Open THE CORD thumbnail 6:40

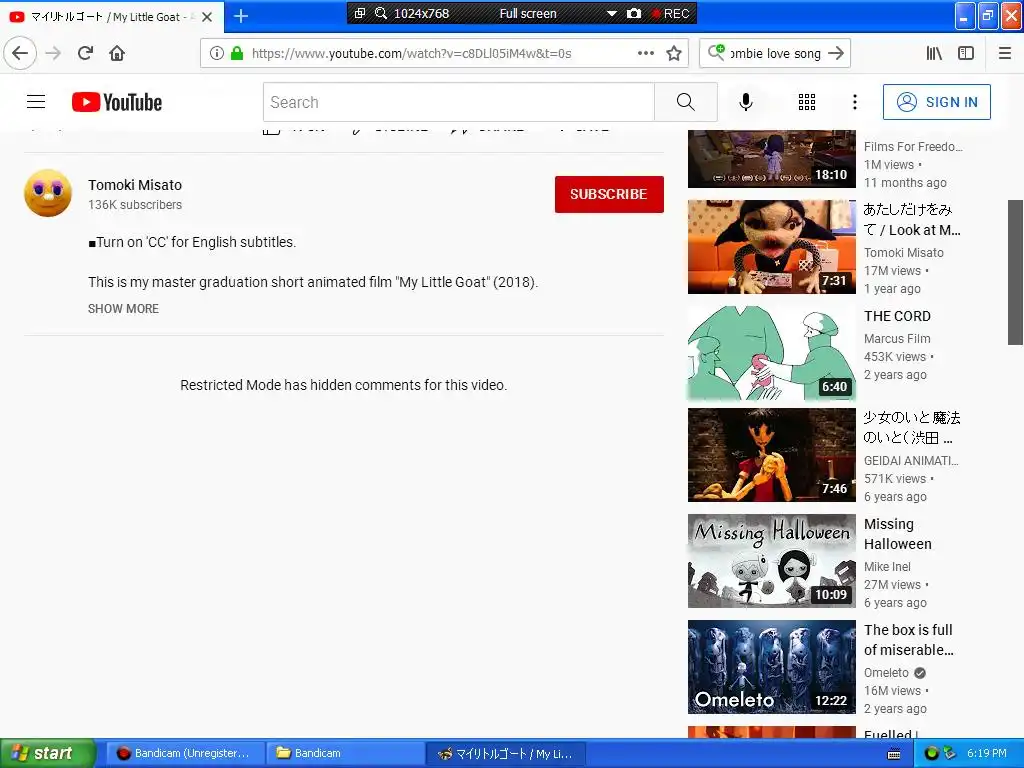point(771,353)
